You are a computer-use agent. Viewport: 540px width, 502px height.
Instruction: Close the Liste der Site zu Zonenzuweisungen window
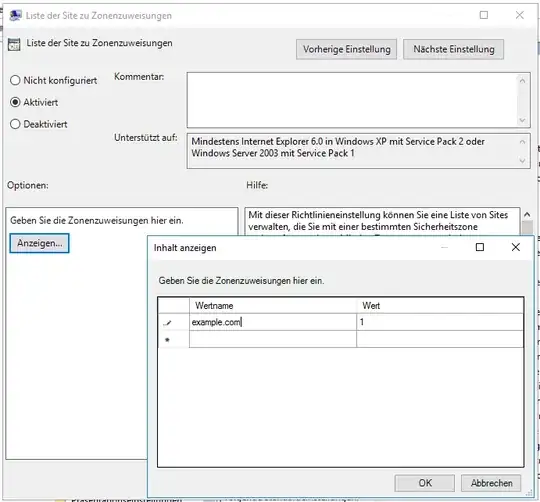tap(520, 15)
